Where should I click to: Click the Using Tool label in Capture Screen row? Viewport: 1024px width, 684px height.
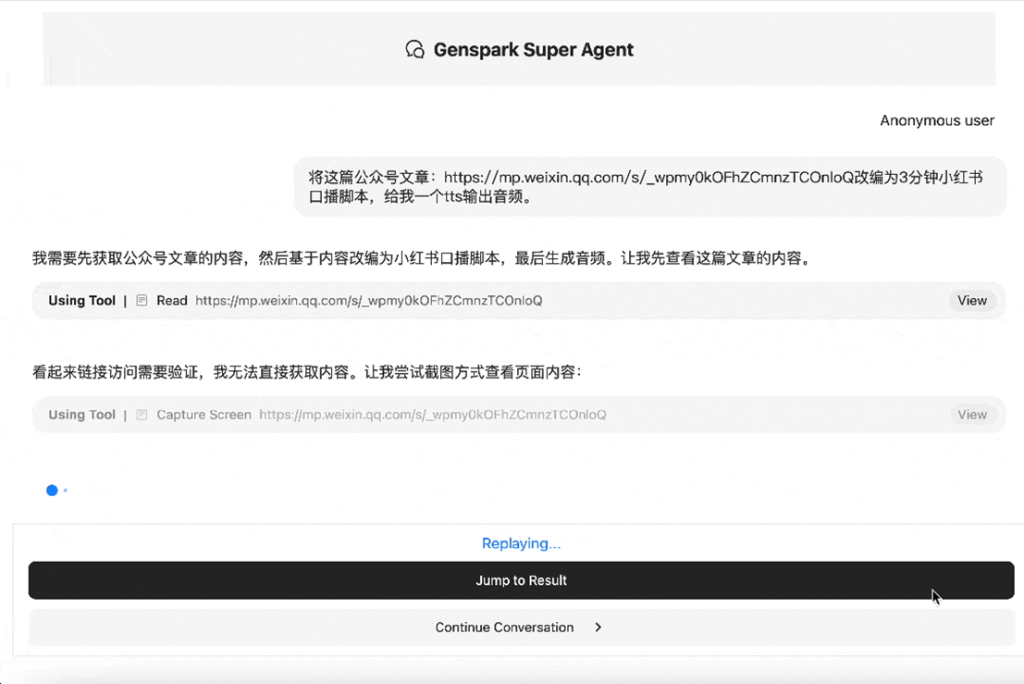[x=82, y=414]
